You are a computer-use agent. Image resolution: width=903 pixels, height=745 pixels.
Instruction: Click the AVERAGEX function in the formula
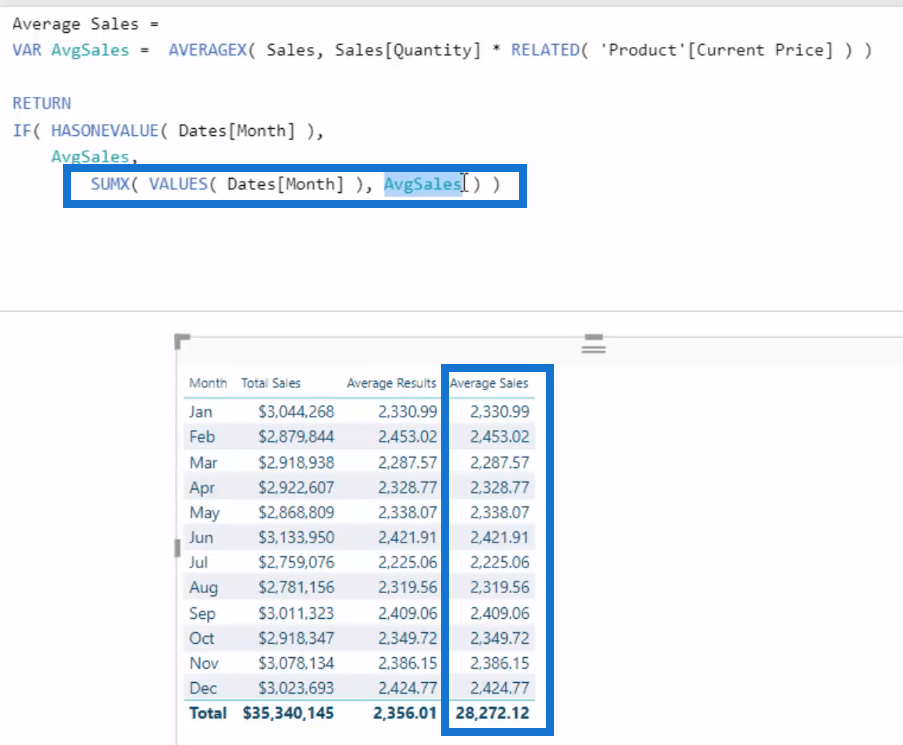tap(207, 50)
